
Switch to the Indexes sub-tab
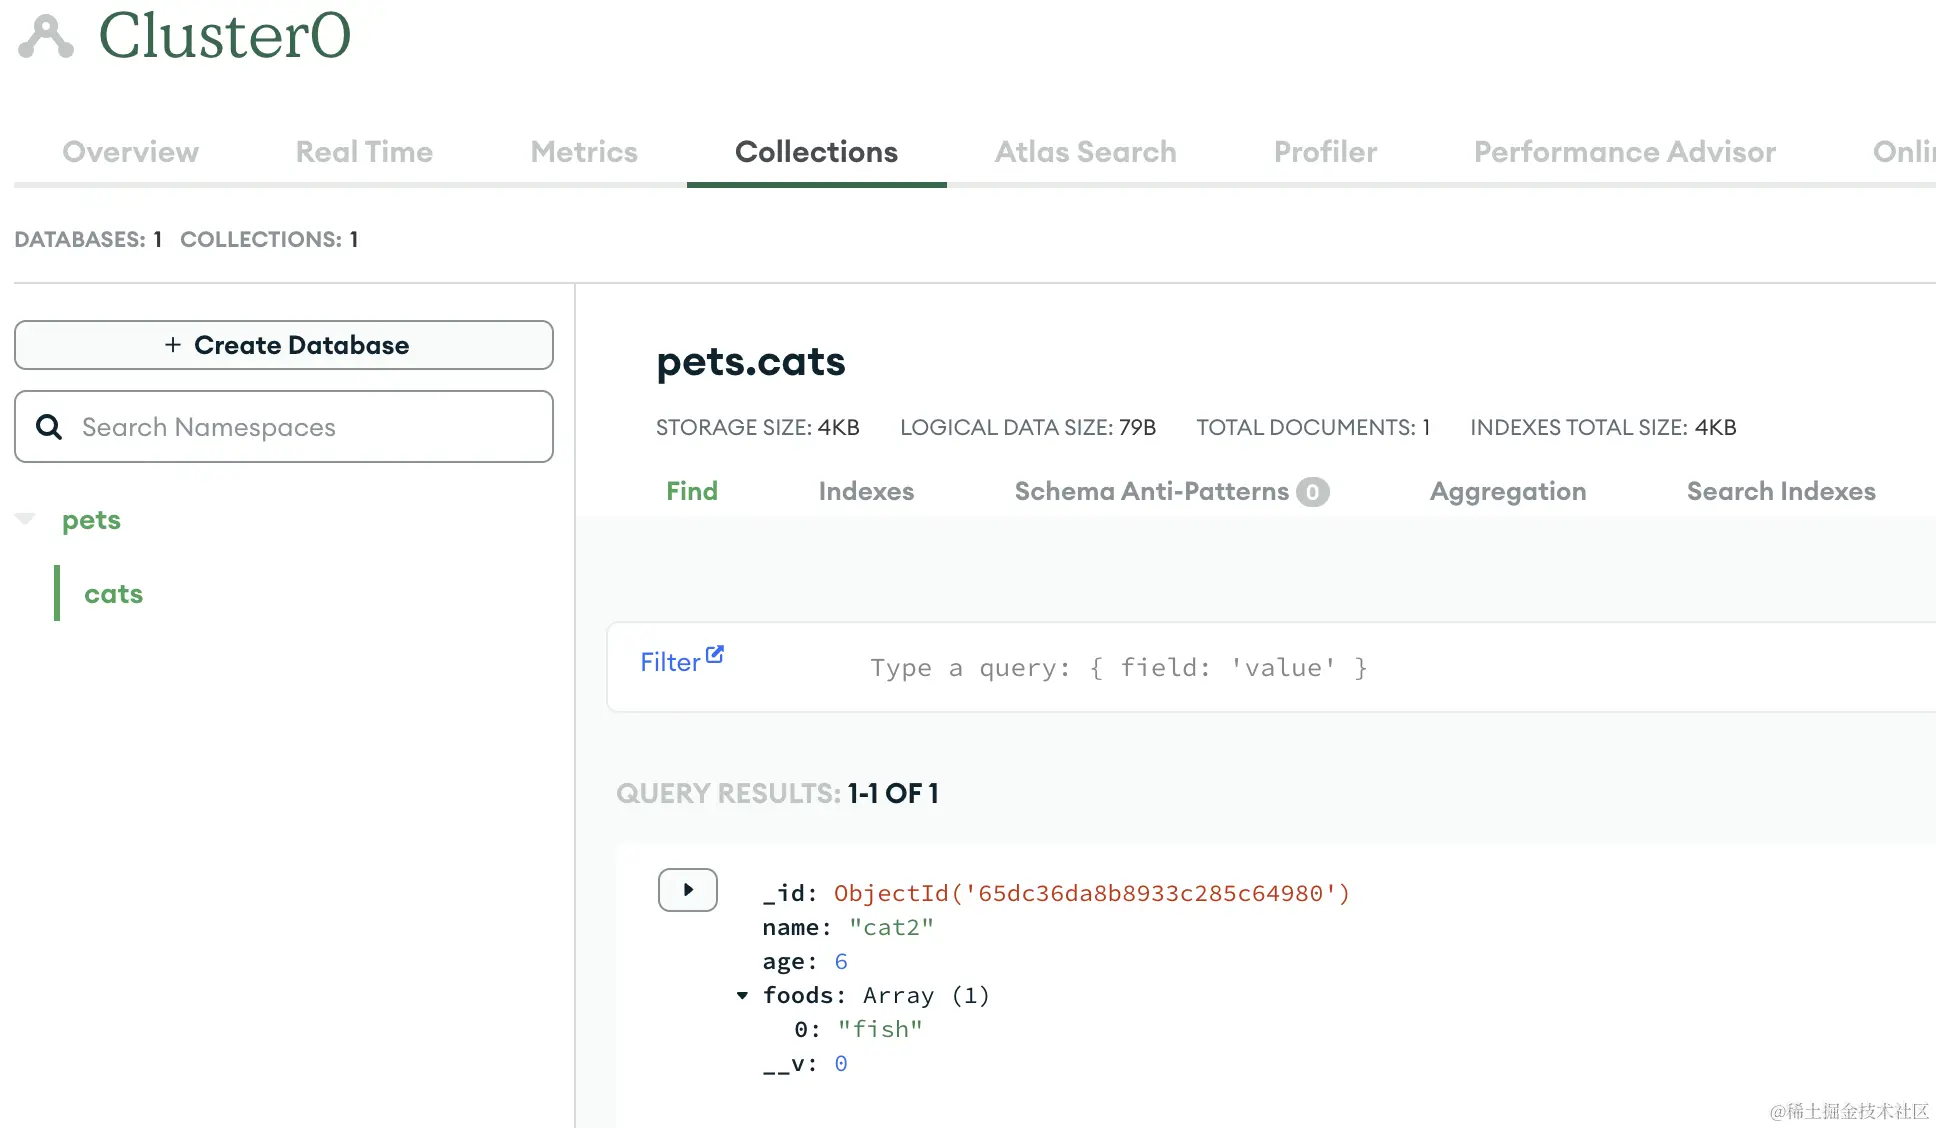866,491
